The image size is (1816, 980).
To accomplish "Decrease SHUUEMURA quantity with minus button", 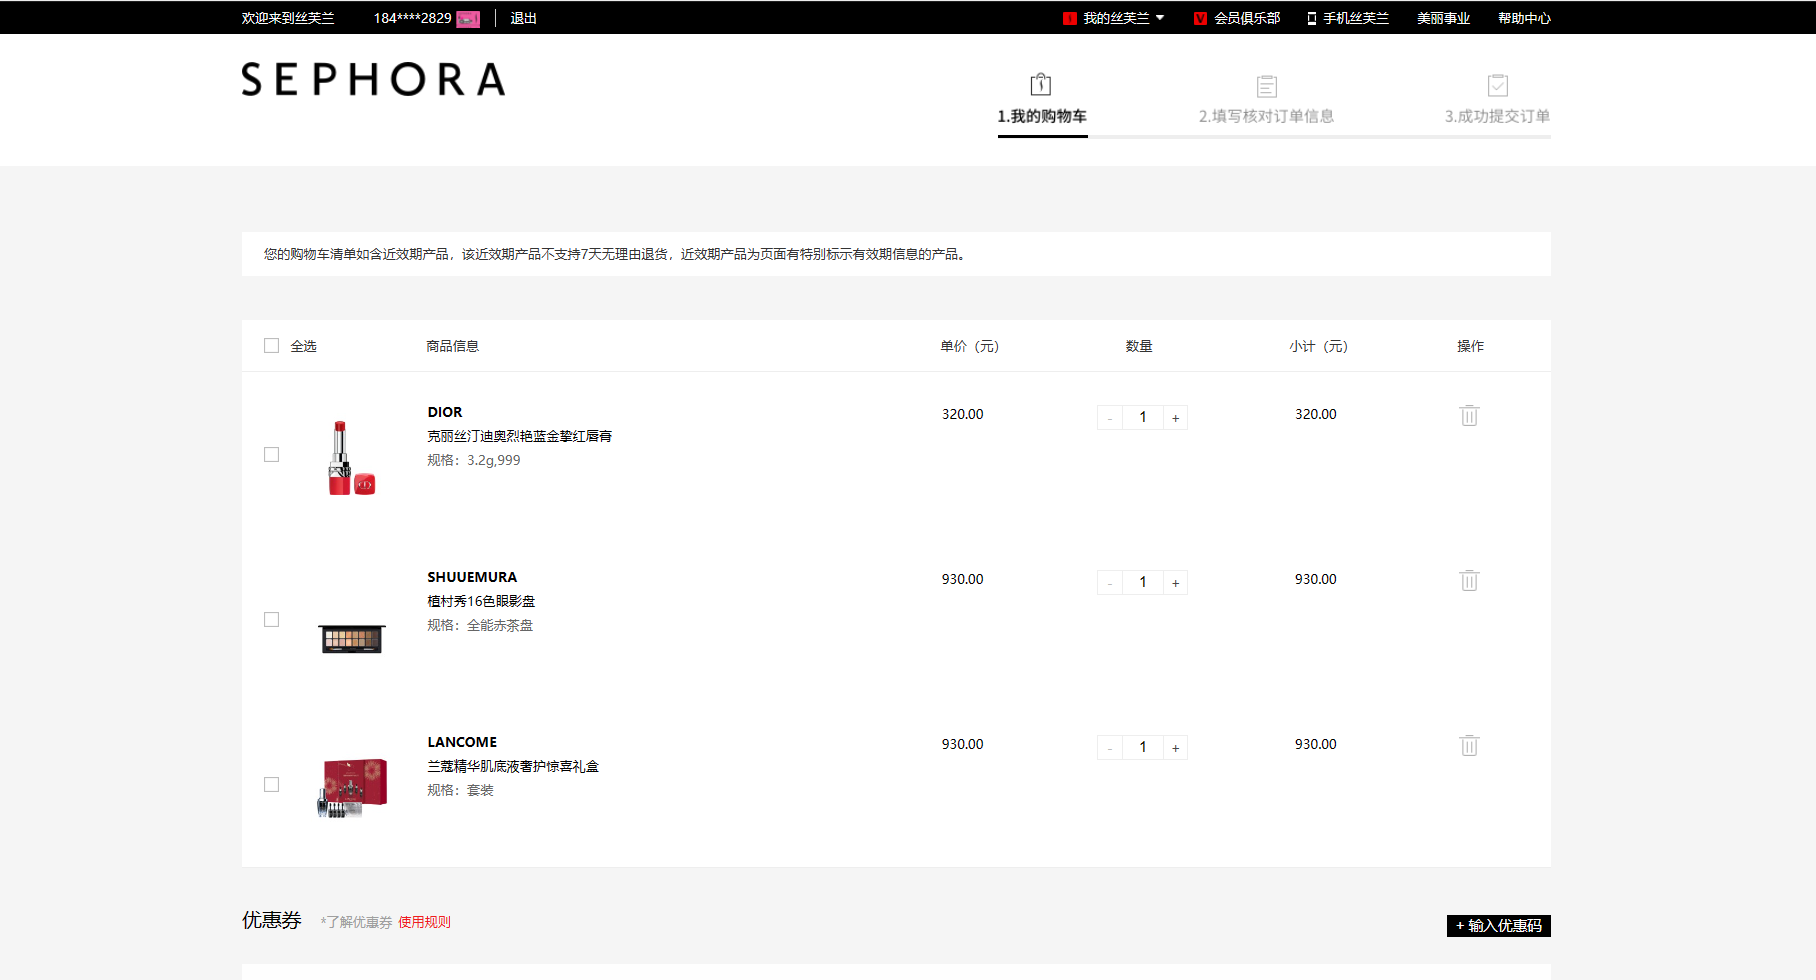I will pos(1110,583).
